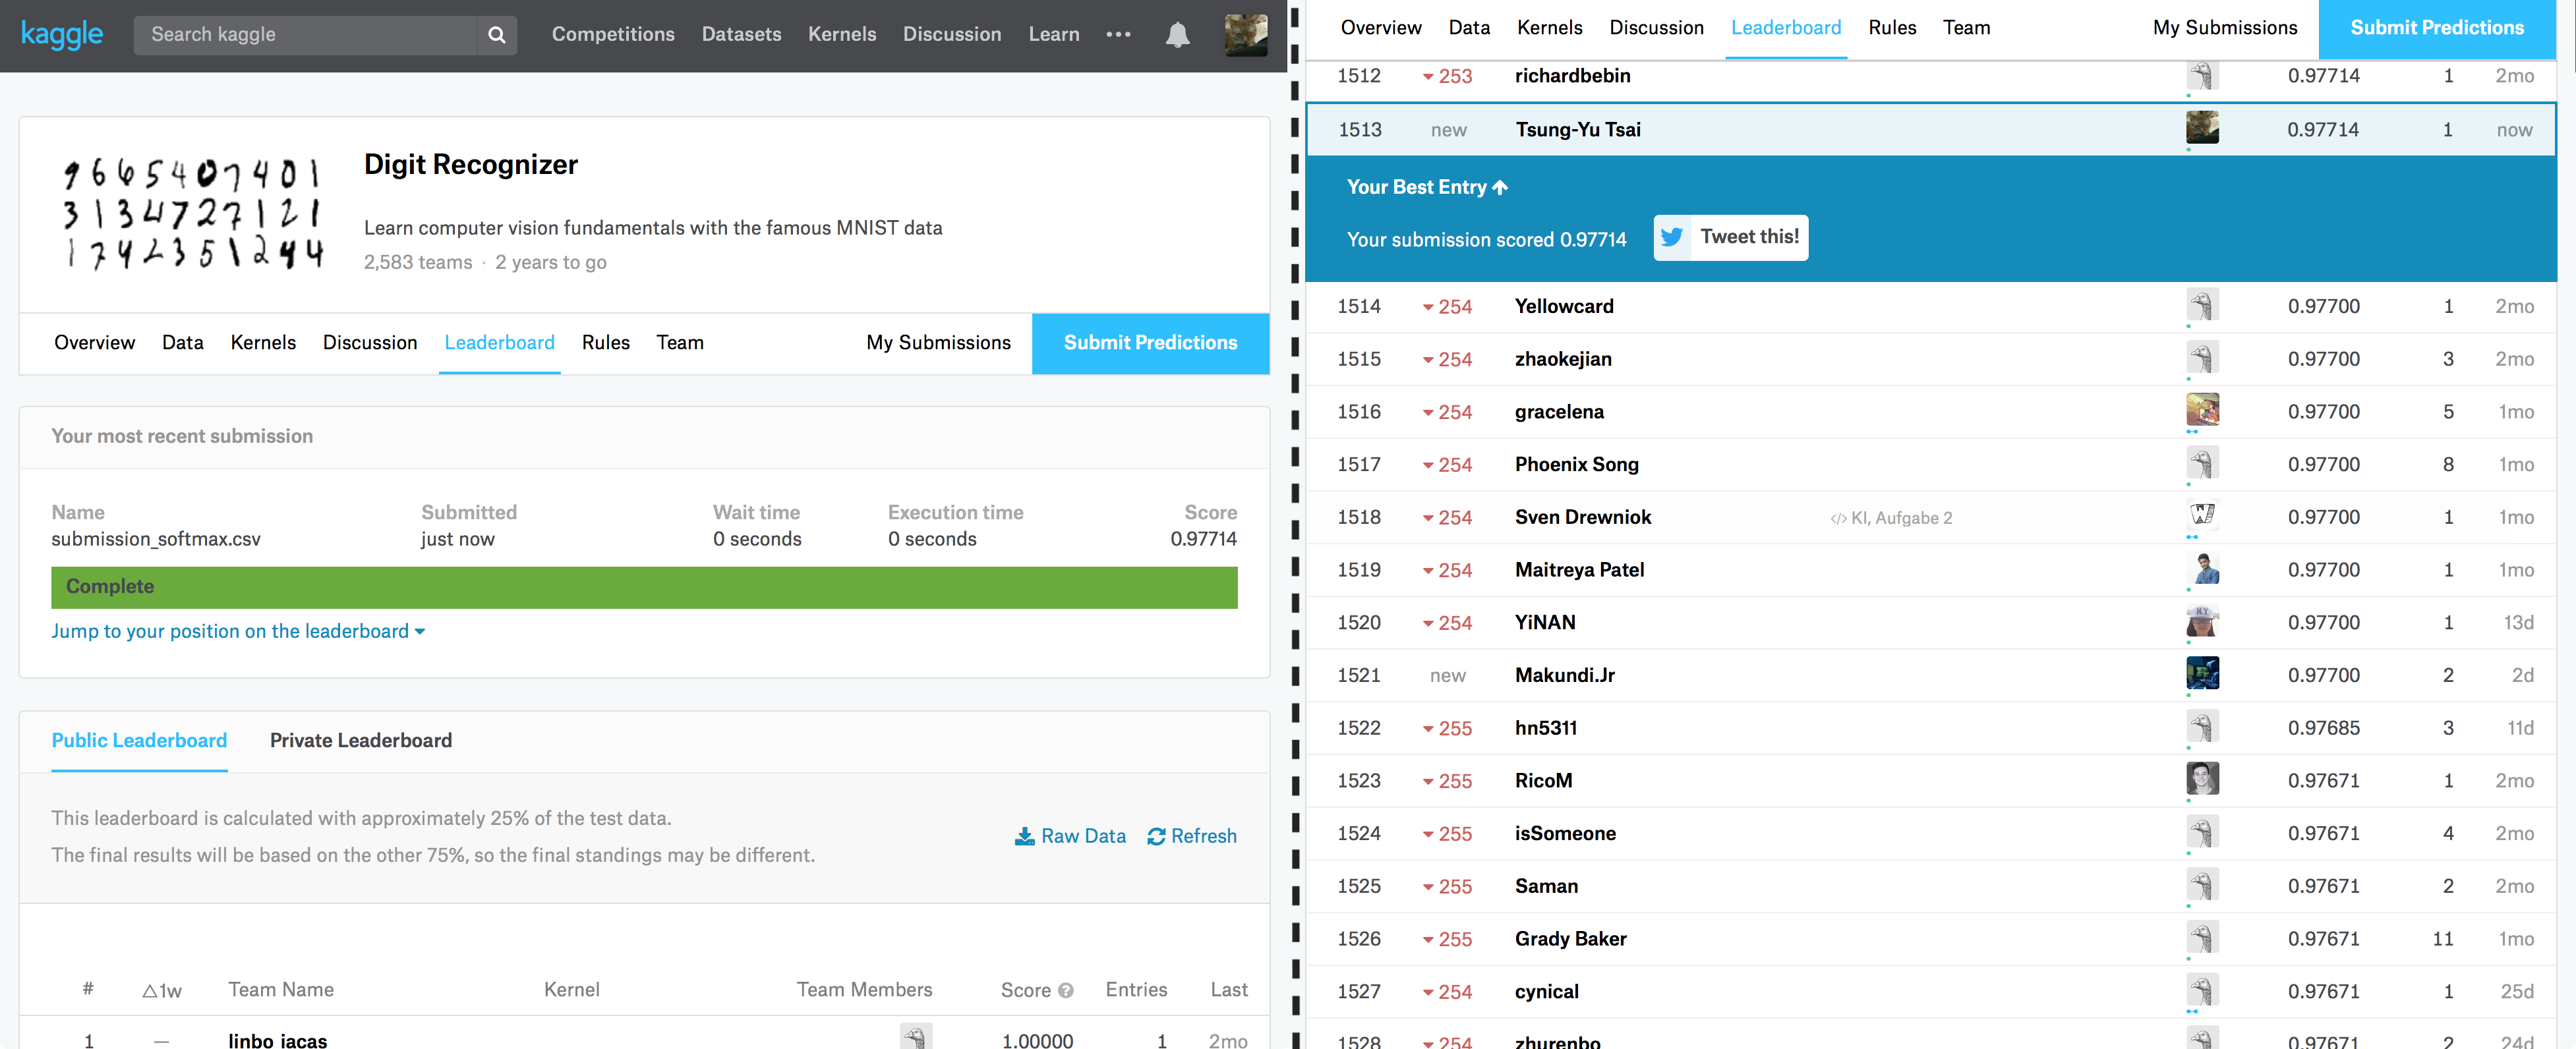The width and height of the screenshot is (2576, 1049).
Task: Click the Kaggle logo
Action: 62,34
